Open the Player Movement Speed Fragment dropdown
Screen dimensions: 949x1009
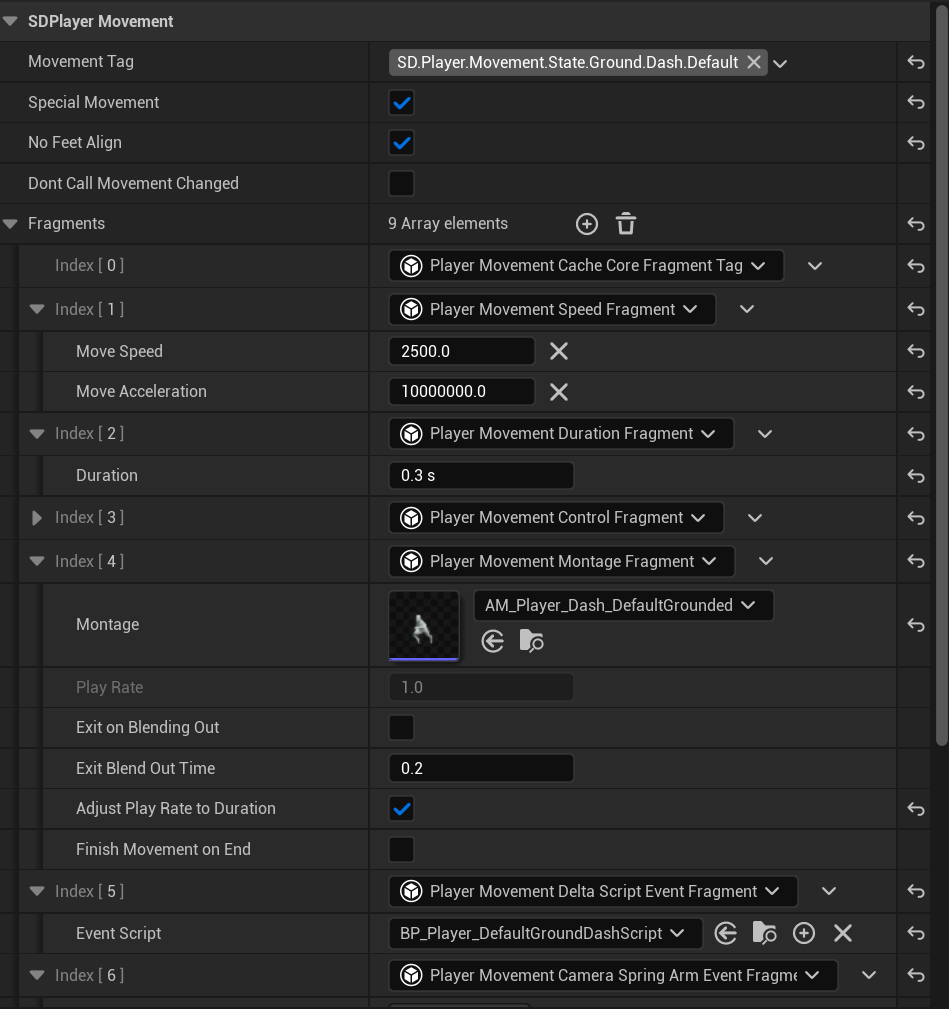pos(552,310)
